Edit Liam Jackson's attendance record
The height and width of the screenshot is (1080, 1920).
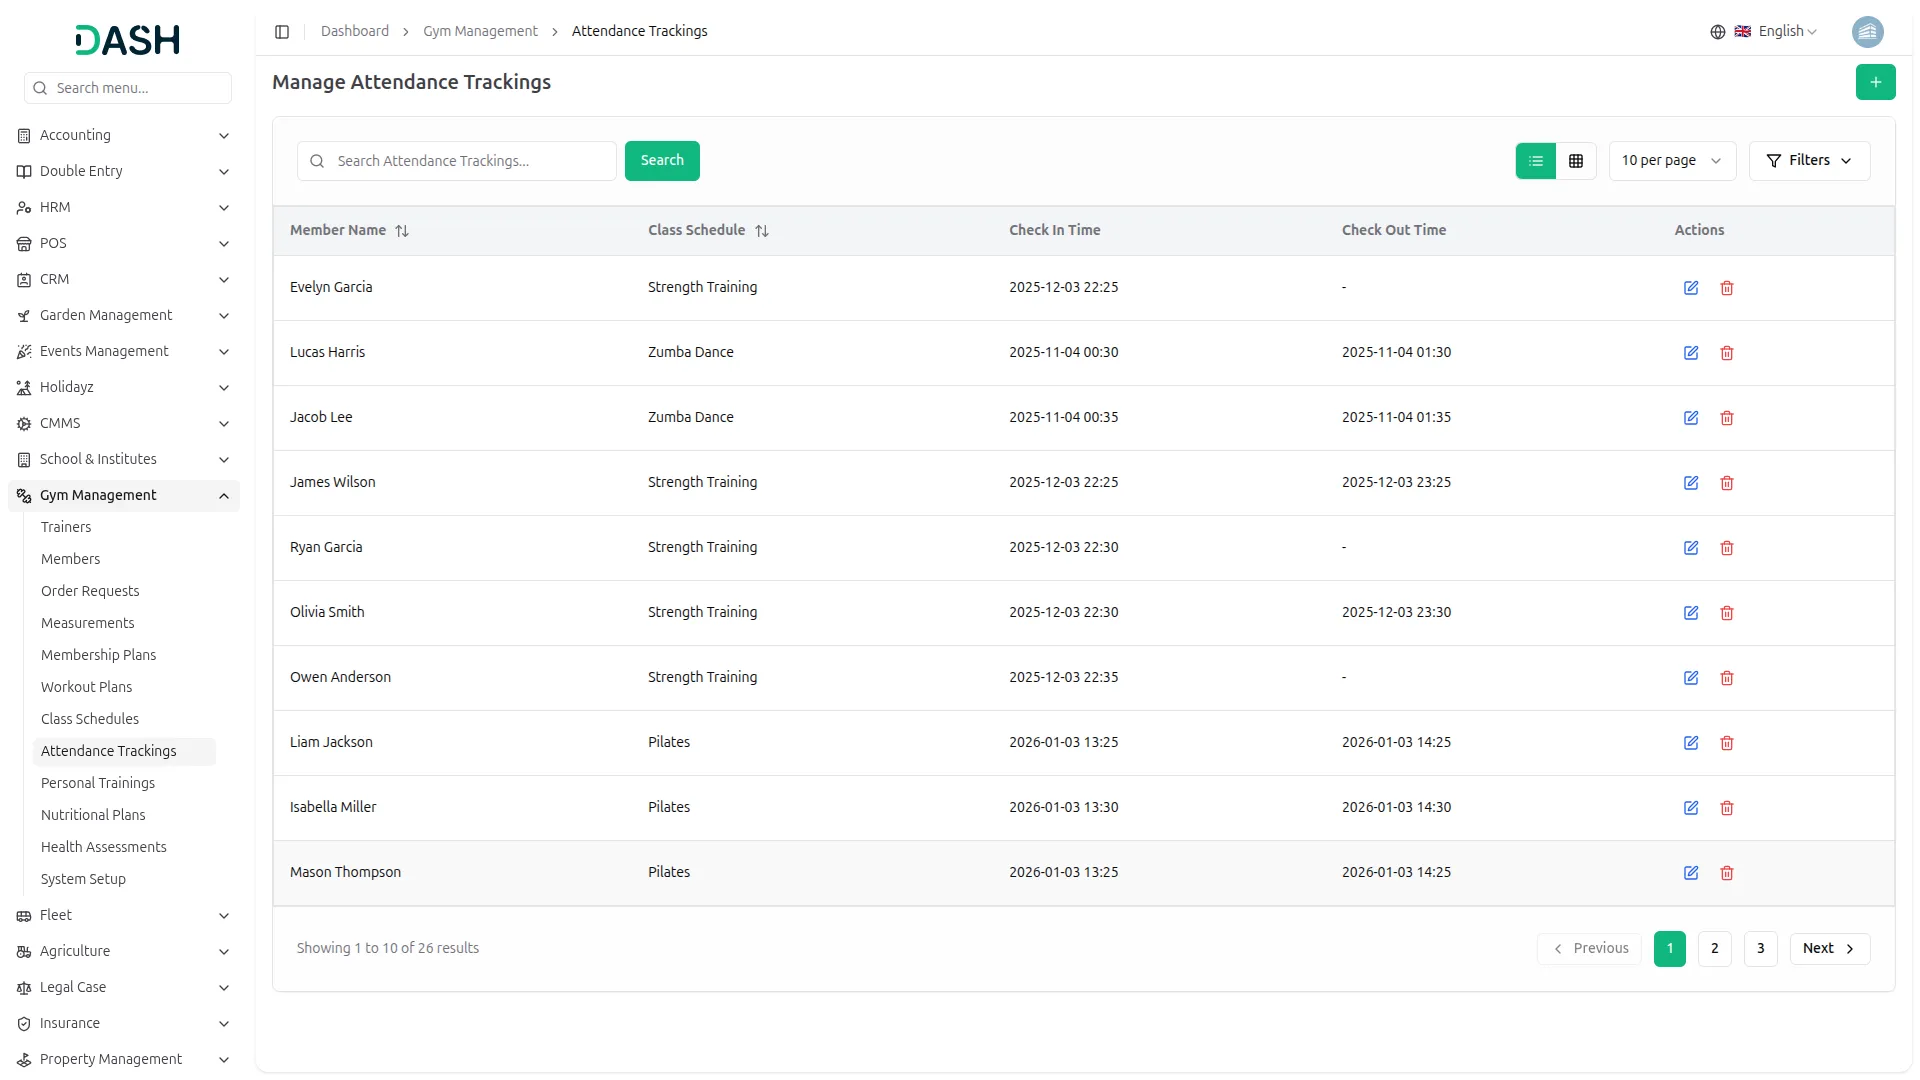(x=1690, y=743)
